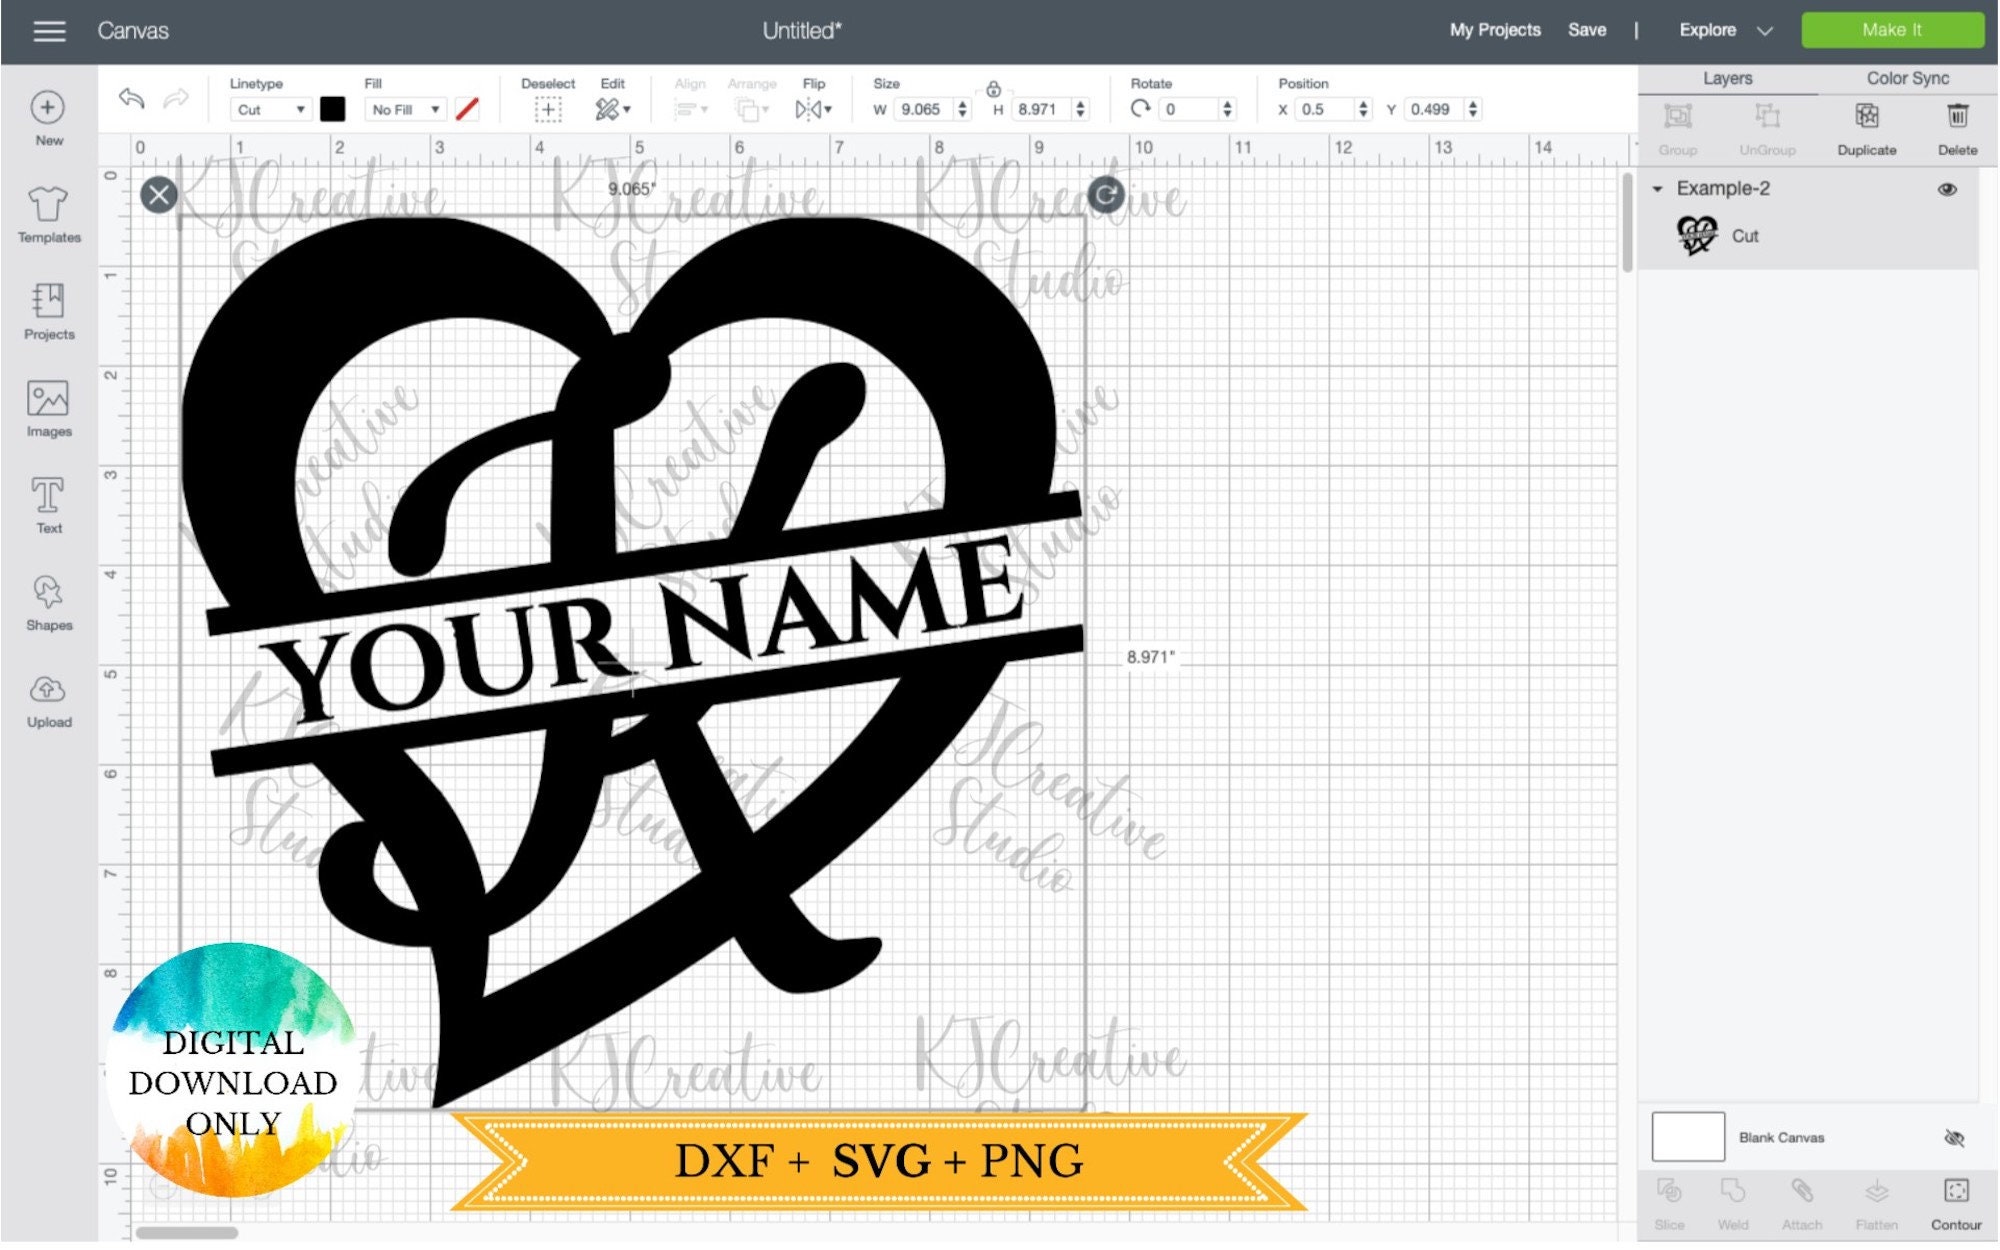The width and height of the screenshot is (2000, 1250).
Task: Toggle visibility of the Example-2 layer
Action: [1948, 188]
